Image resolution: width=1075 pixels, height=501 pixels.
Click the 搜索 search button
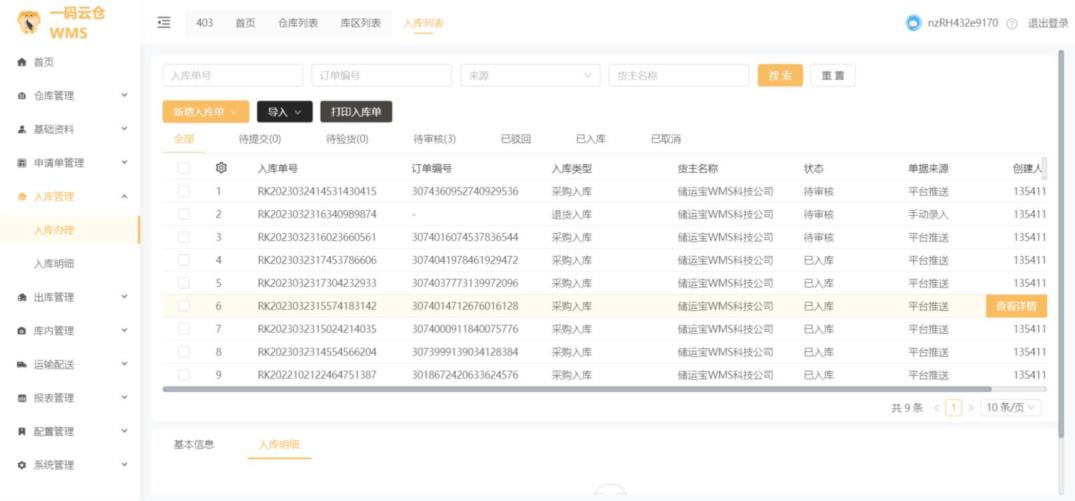click(x=780, y=75)
